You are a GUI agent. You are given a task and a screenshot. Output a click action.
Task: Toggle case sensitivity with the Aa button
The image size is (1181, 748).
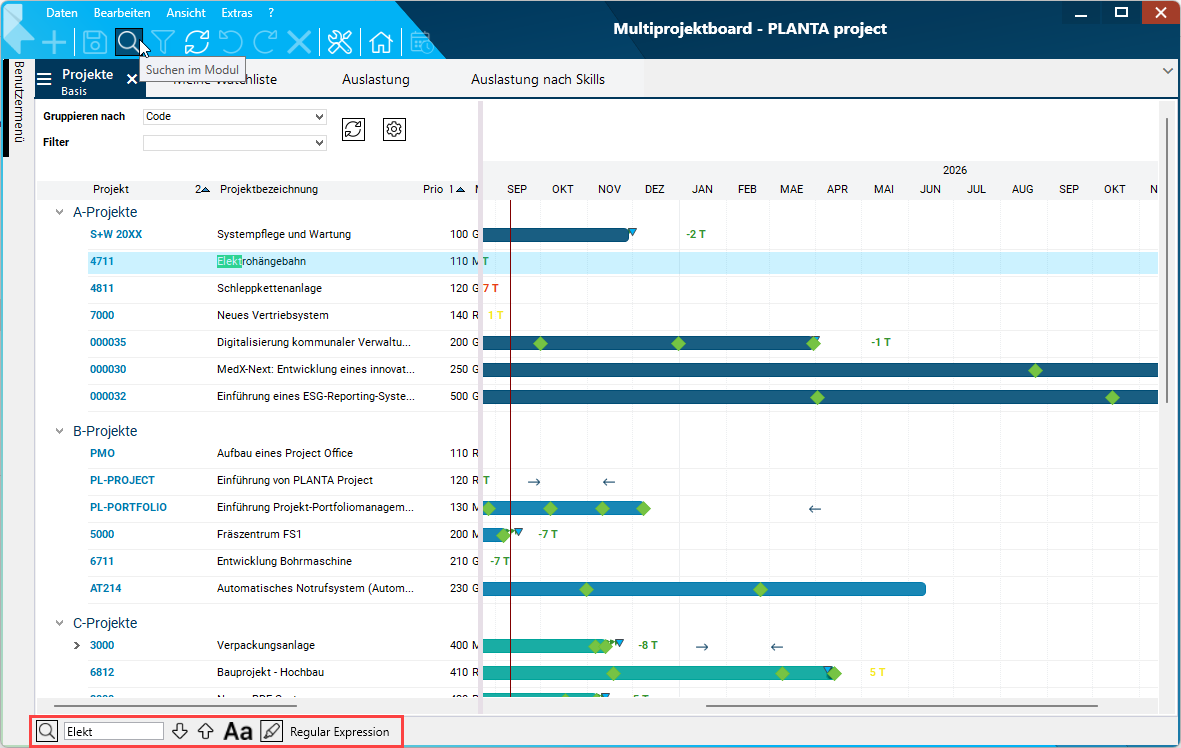click(x=238, y=732)
